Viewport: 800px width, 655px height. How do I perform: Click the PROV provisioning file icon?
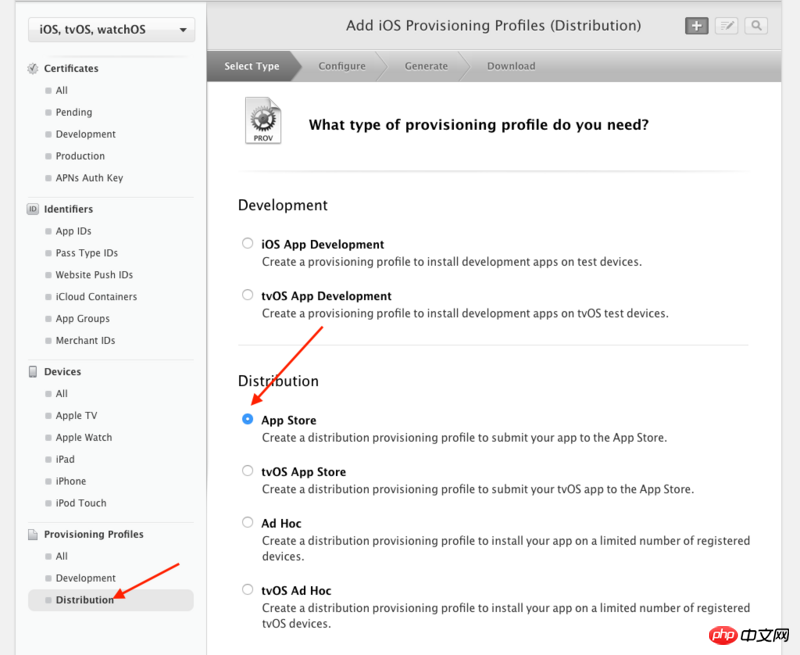263,121
